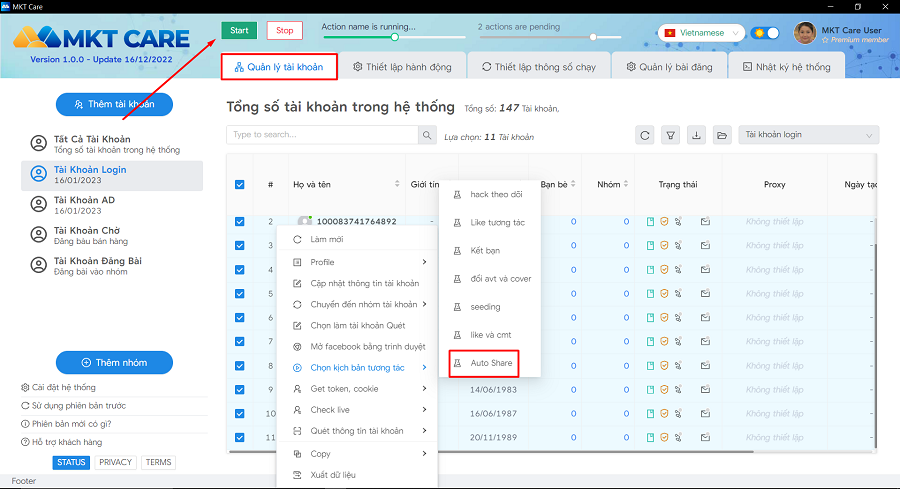Click the Làm mới refresh icon in context menu
Image resolution: width=900 pixels, height=489 pixels.
pyautogui.click(x=297, y=239)
